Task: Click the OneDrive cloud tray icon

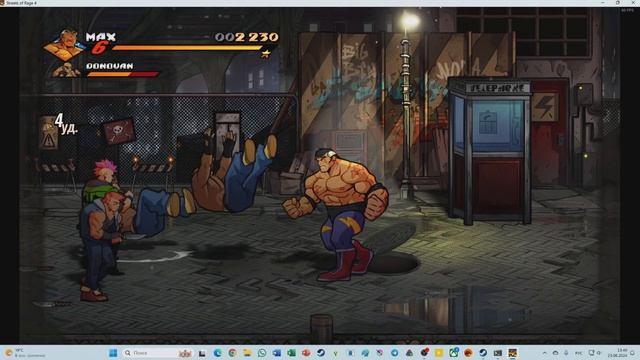Action: [556, 353]
